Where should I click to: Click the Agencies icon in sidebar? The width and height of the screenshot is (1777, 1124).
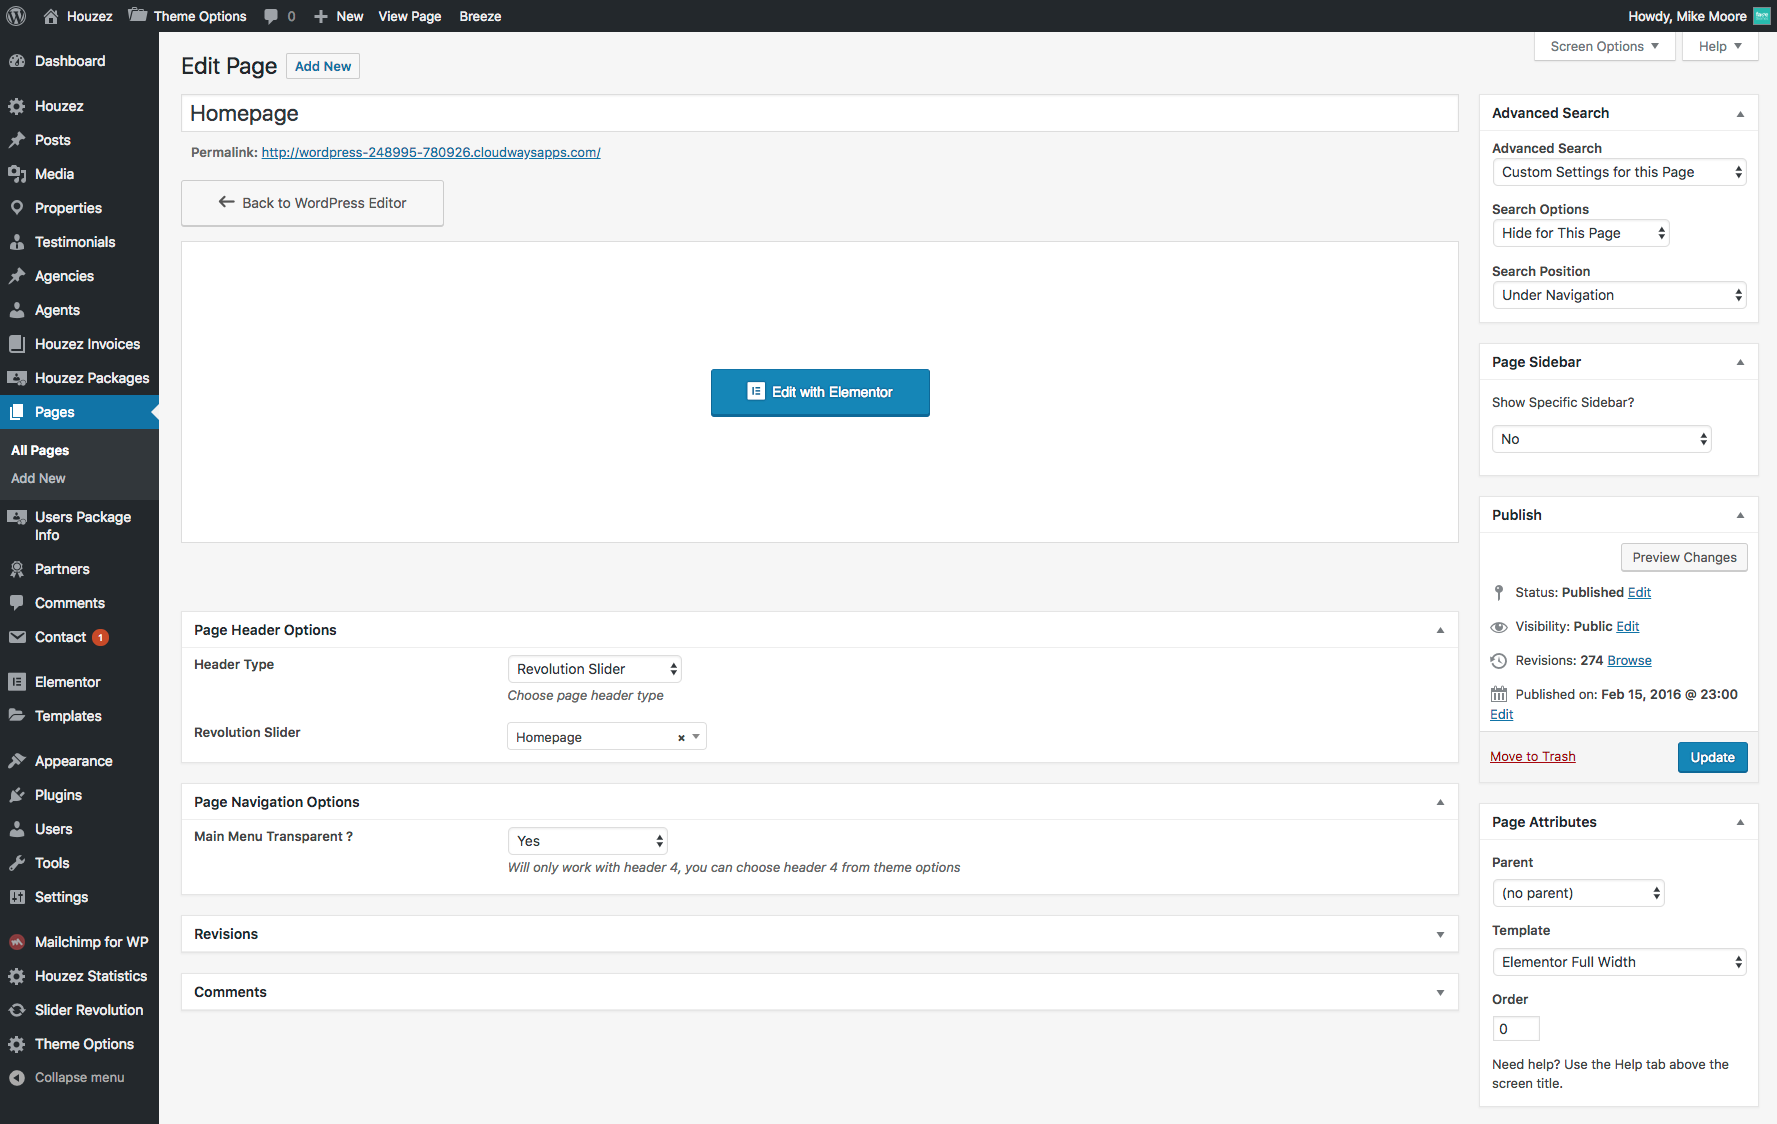[17, 276]
